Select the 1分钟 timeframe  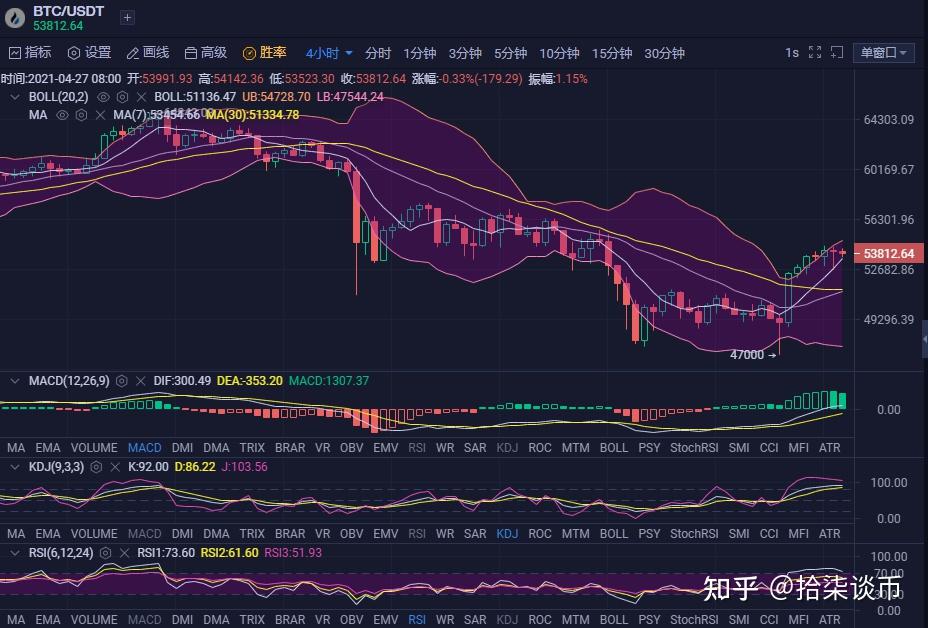coord(420,53)
